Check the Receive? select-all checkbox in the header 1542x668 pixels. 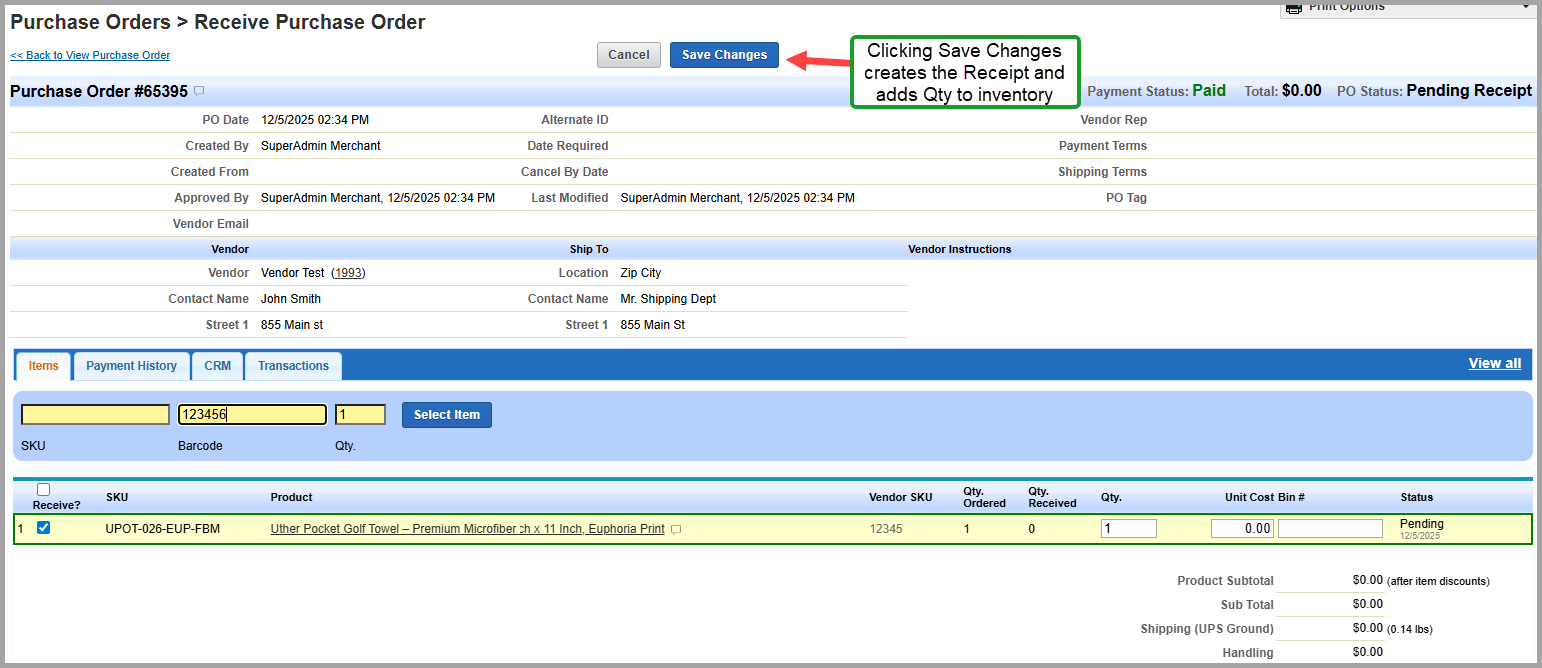point(43,490)
